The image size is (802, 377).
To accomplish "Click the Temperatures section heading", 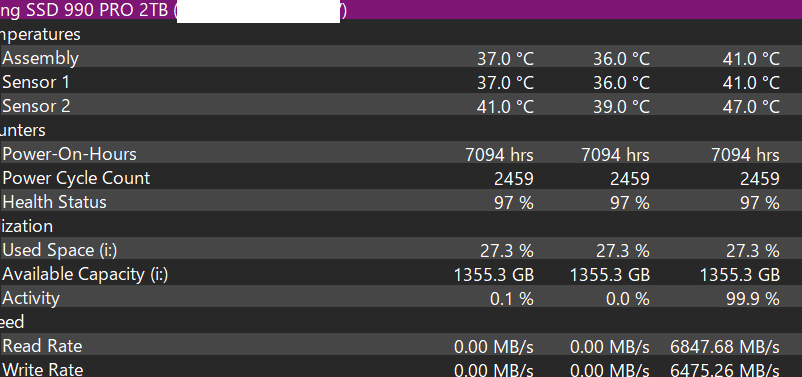I will click(x=40, y=34).
